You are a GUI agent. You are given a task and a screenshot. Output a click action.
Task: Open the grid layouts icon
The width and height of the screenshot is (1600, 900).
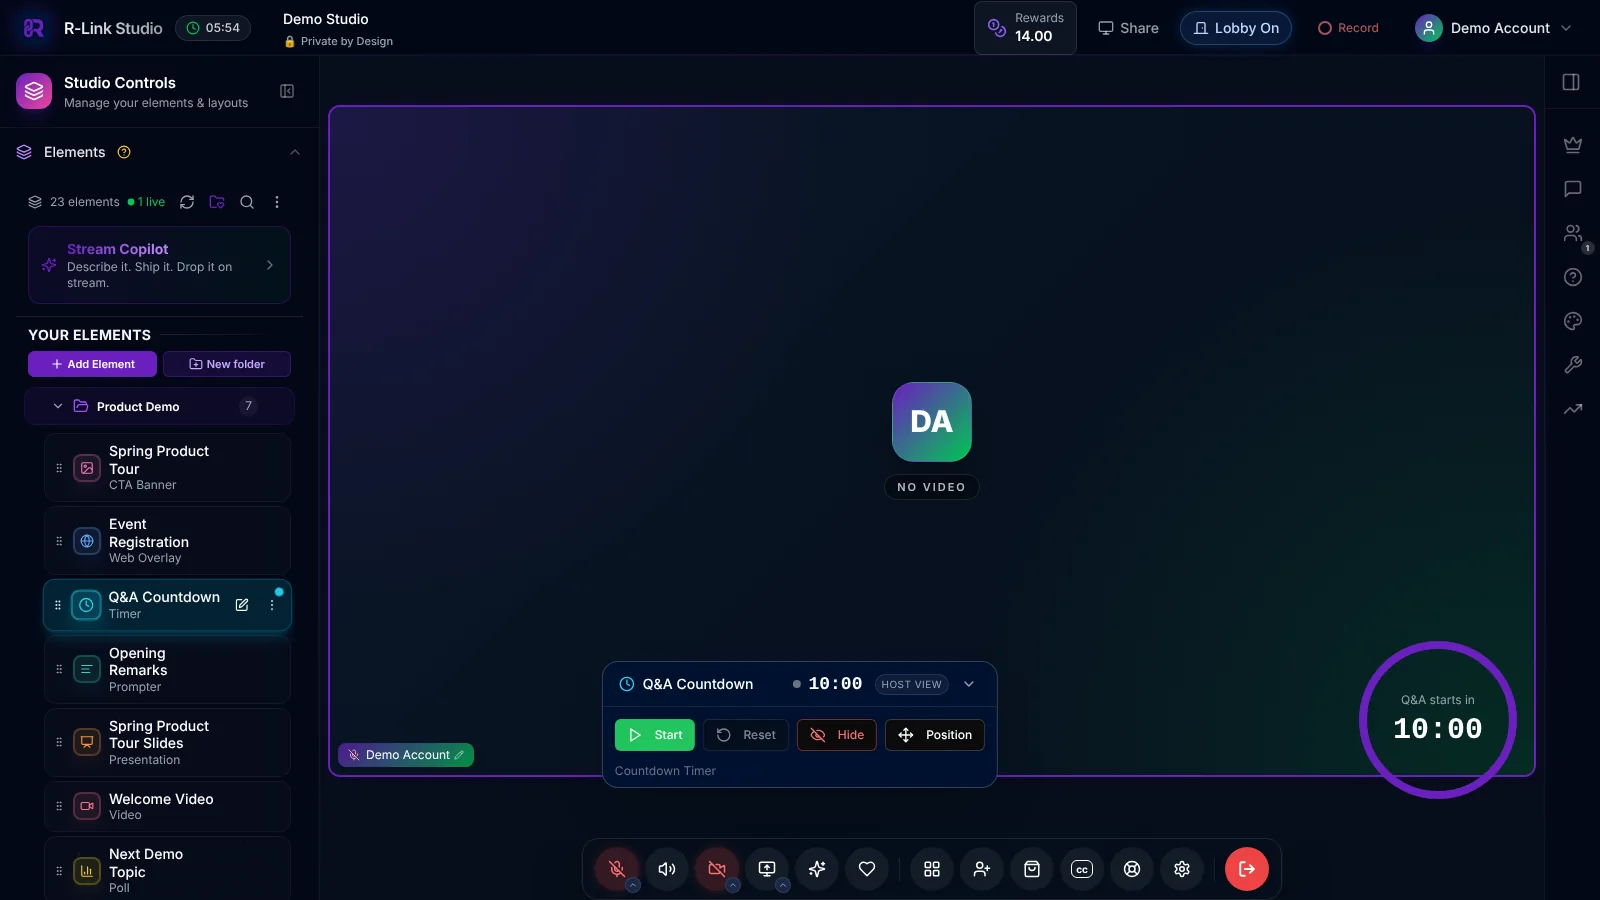tap(932, 869)
